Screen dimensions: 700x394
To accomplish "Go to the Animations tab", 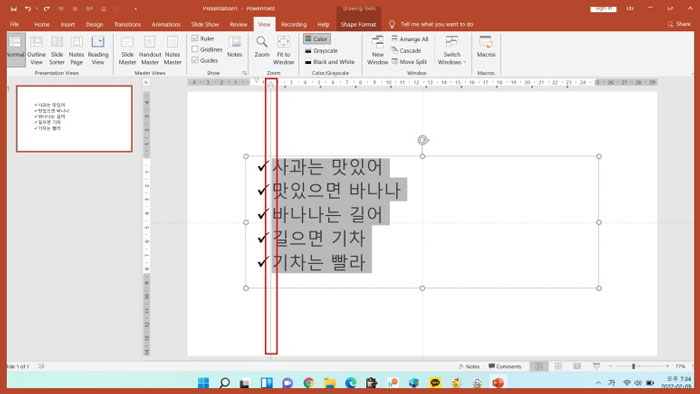I will click(166, 24).
